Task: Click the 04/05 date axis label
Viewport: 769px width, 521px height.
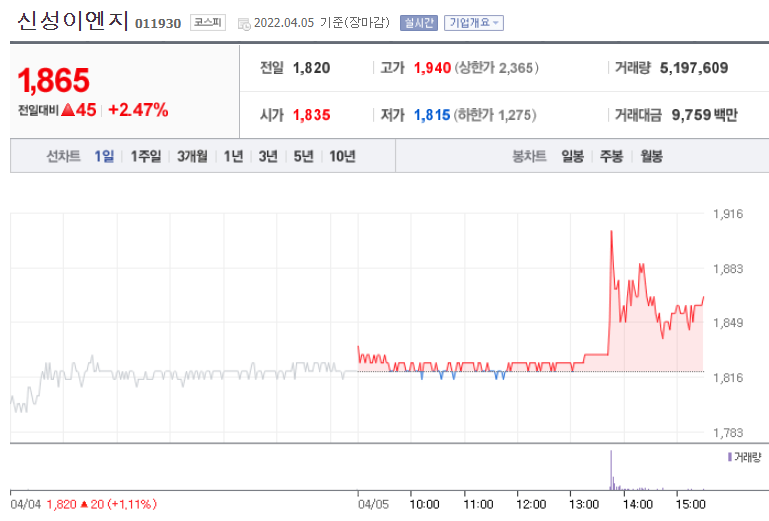Action: [x=373, y=504]
